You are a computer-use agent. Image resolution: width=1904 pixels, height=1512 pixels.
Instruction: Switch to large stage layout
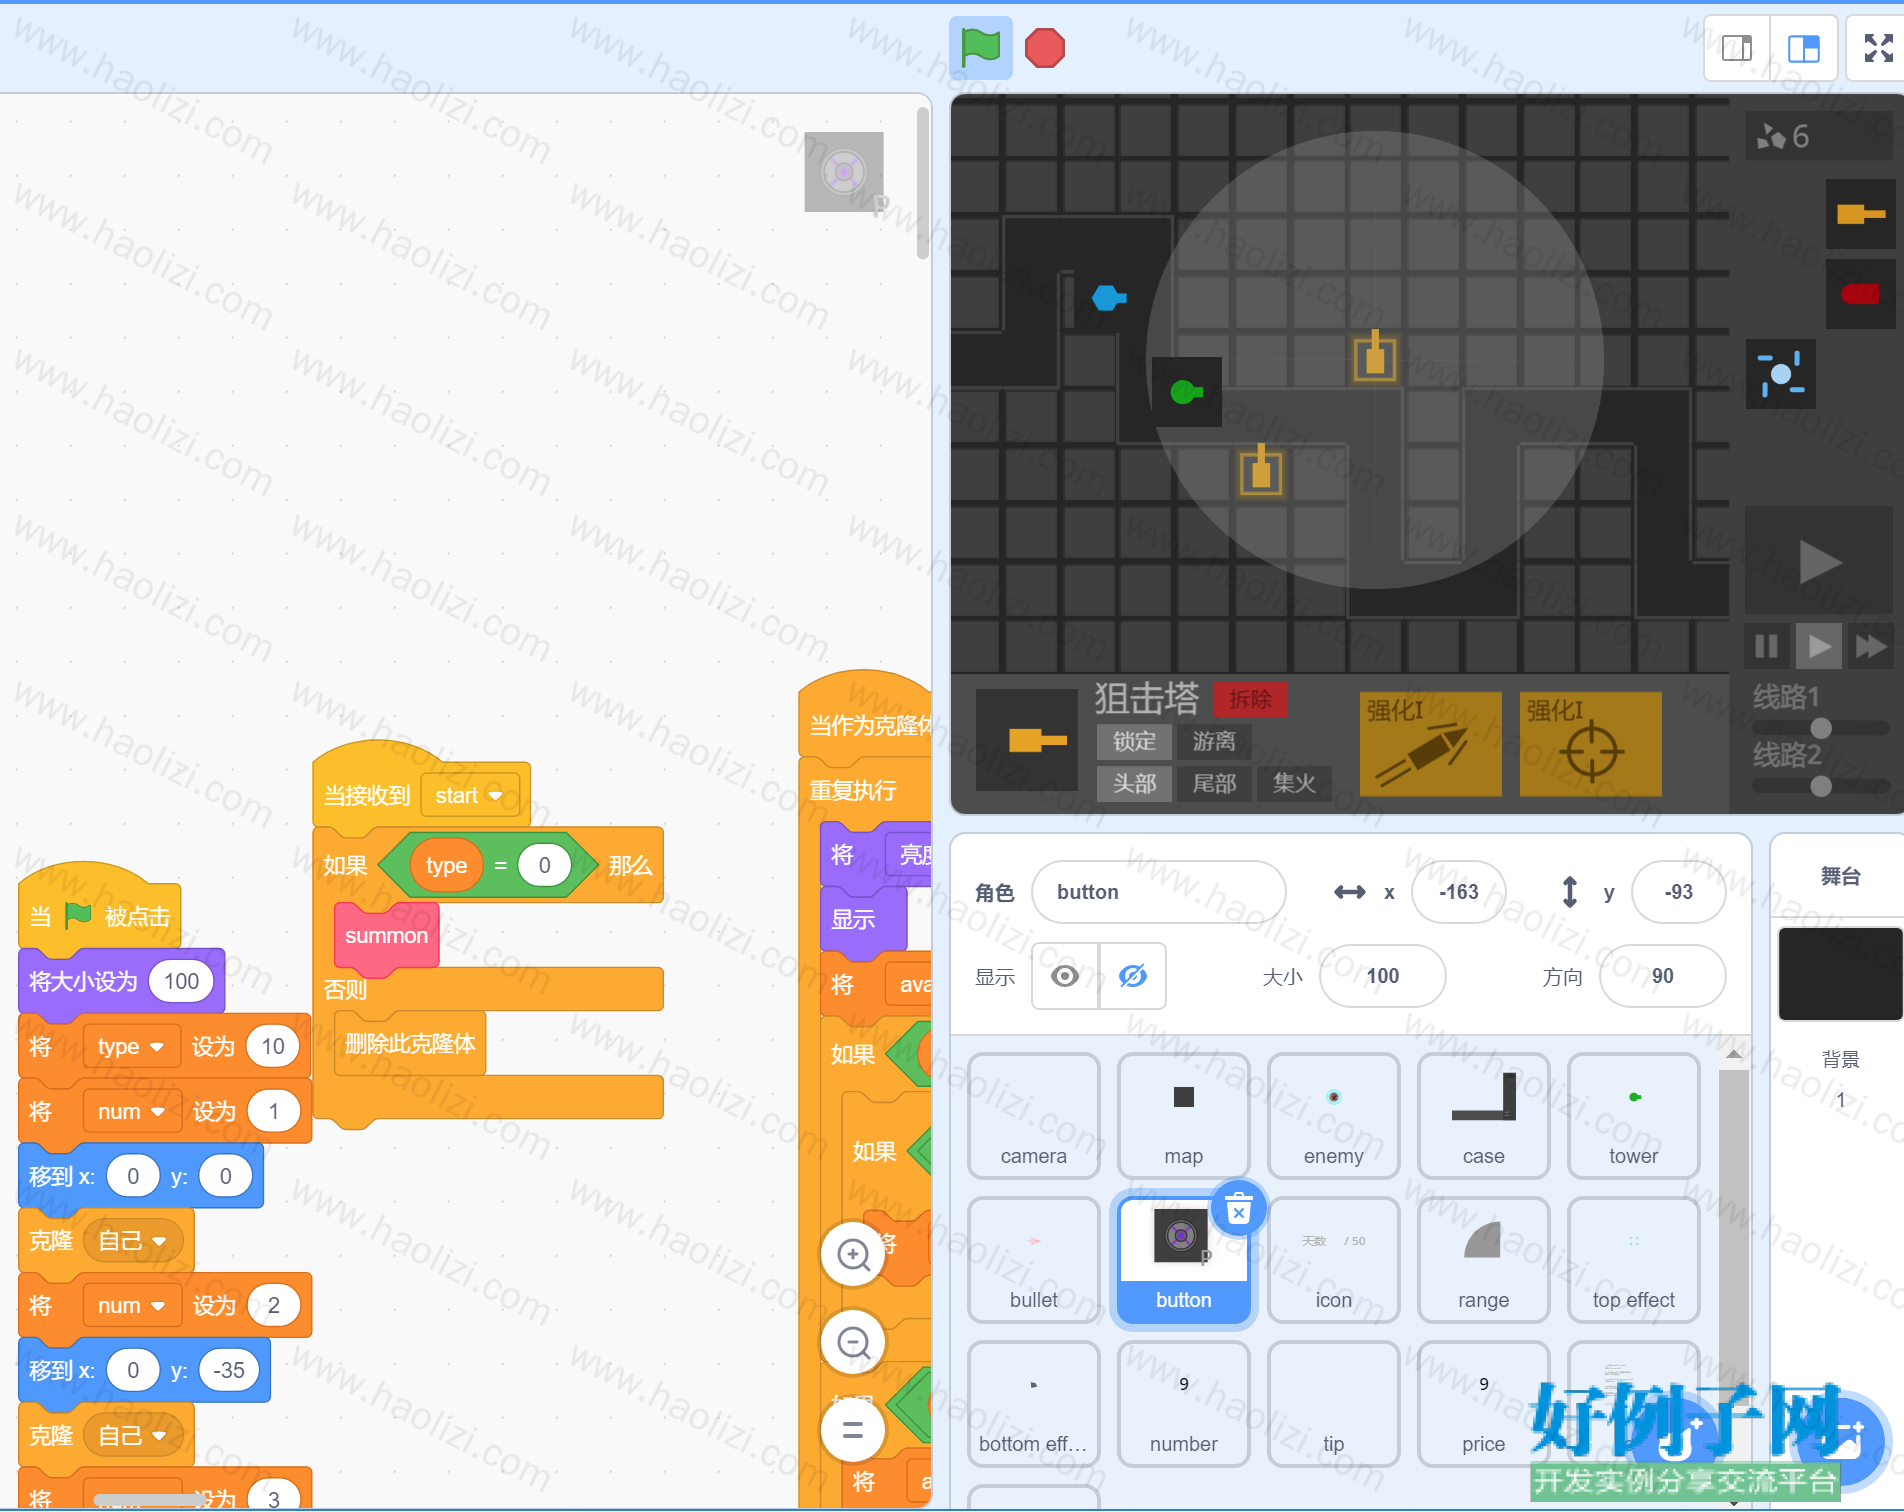(1804, 48)
